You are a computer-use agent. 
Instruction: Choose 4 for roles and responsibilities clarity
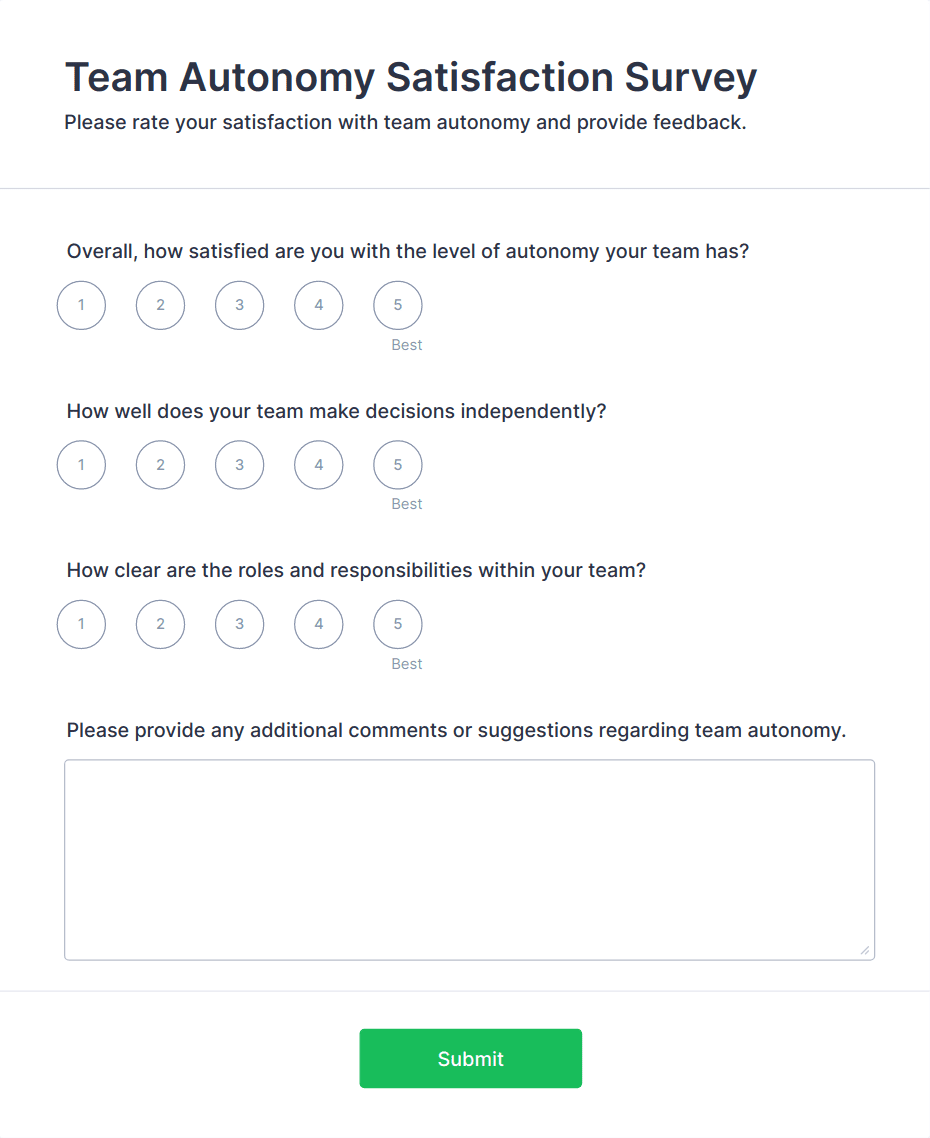[x=319, y=625]
